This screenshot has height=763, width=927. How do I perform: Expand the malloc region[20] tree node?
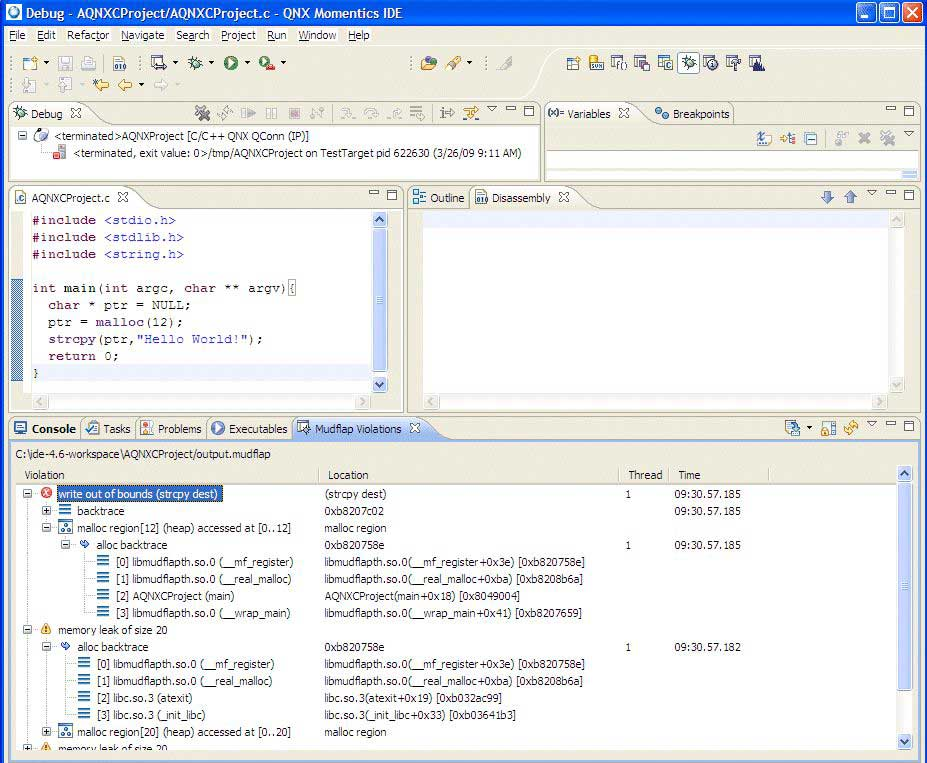point(46,732)
